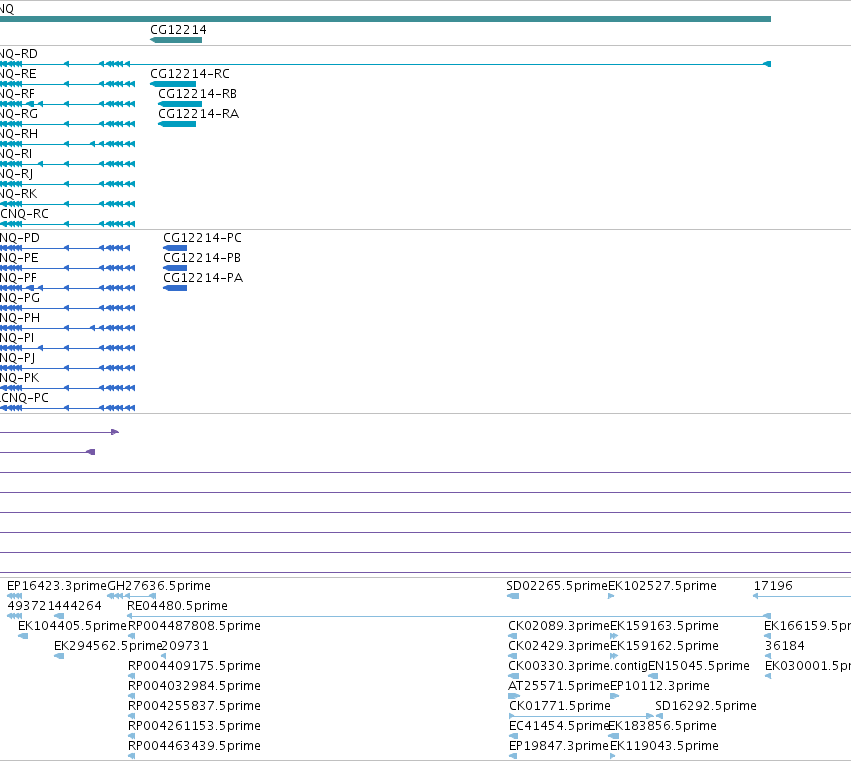Select the CNQ-PC protein label
Viewport: 851px width, 761px height.
pos(24,398)
